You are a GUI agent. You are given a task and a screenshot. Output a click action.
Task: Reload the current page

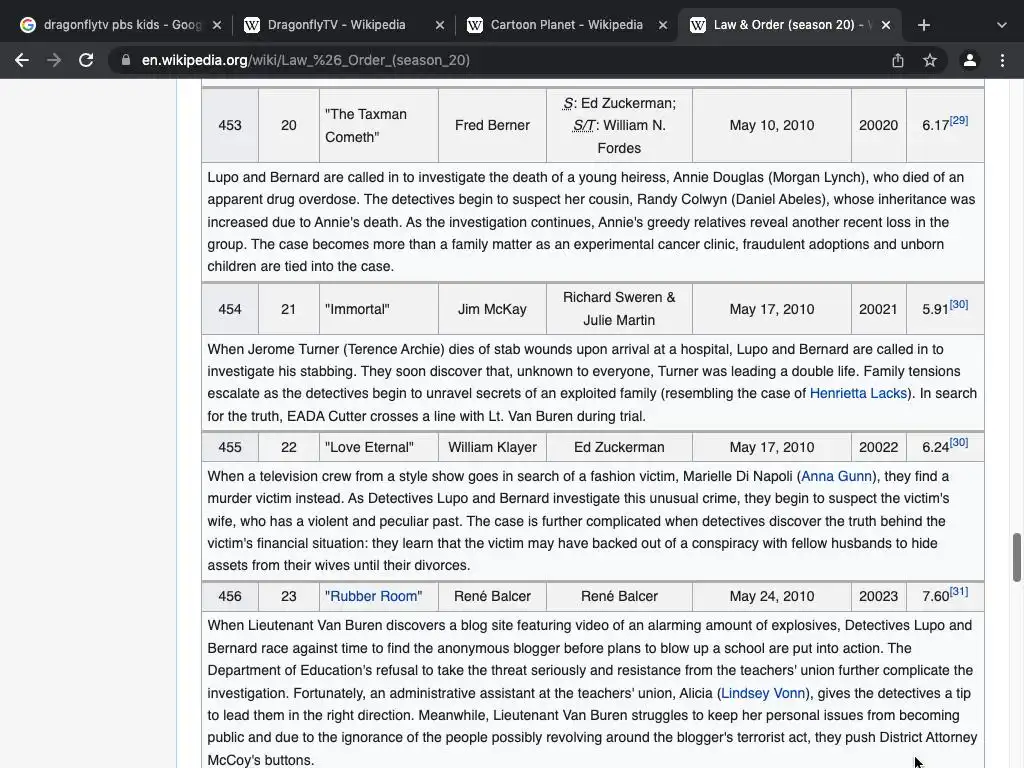click(x=86, y=60)
